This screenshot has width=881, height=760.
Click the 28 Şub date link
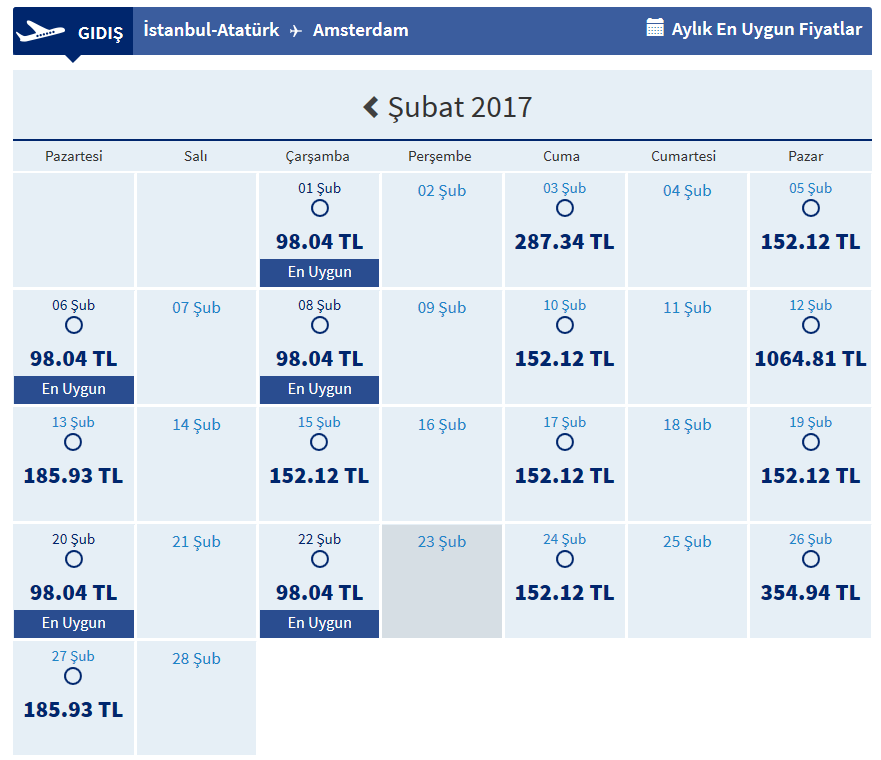click(x=196, y=659)
